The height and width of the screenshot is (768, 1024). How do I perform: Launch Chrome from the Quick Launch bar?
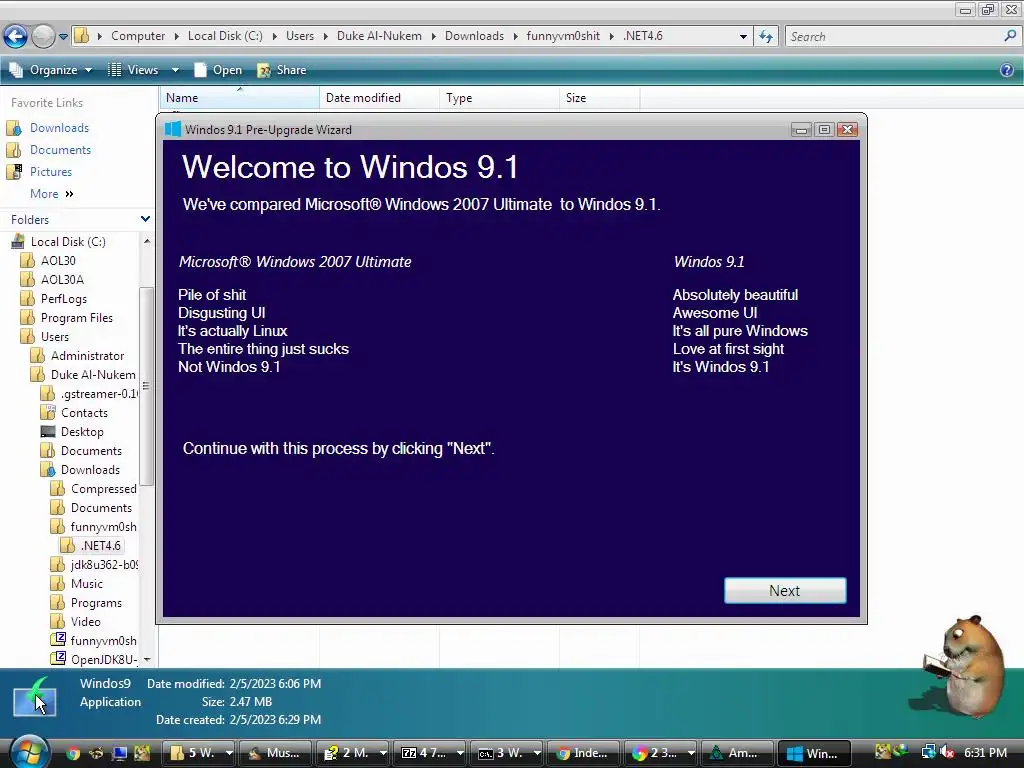pyautogui.click(x=72, y=753)
